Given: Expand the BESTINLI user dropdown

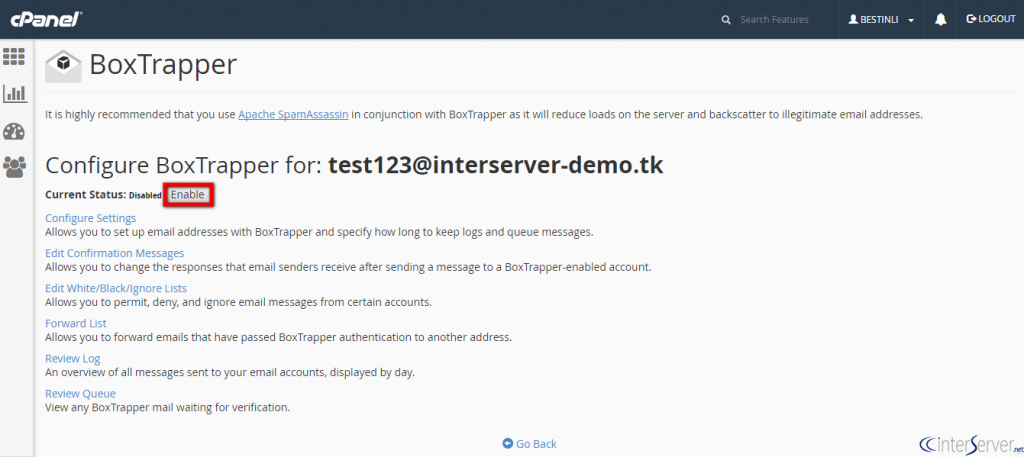Looking at the screenshot, I should [x=881, y=20].
